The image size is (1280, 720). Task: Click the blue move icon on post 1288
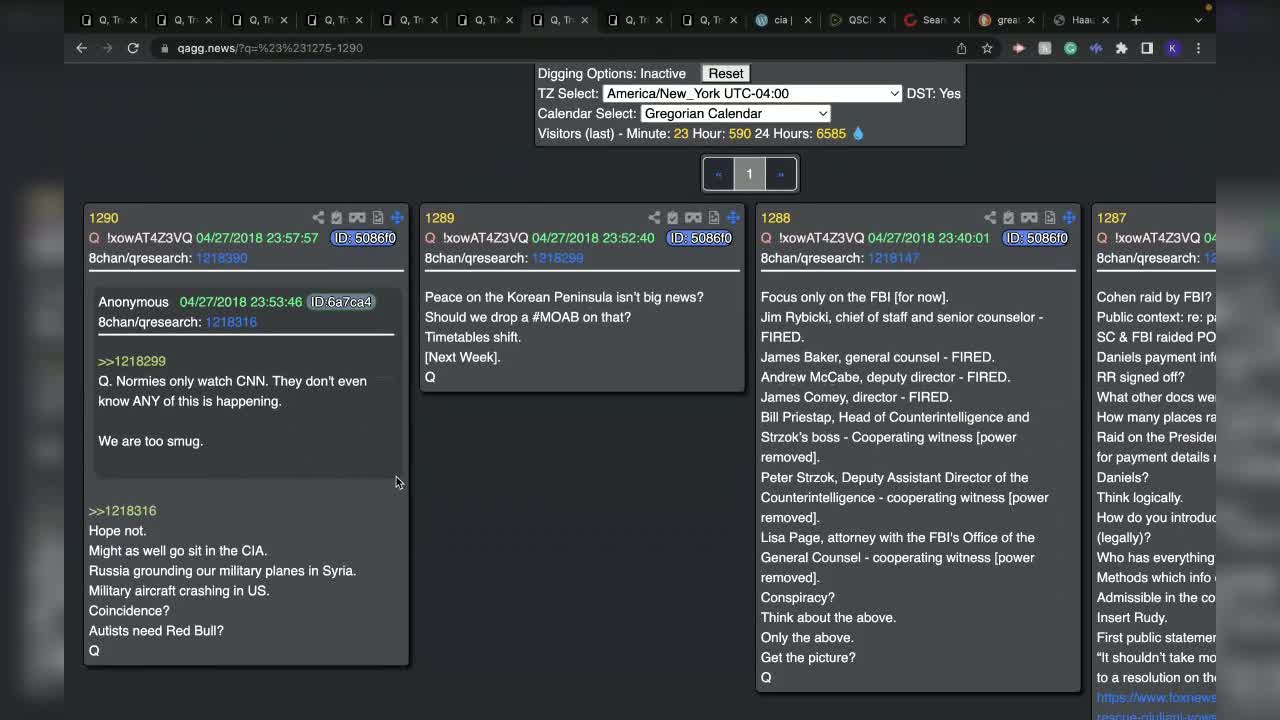coord(1069,217)
